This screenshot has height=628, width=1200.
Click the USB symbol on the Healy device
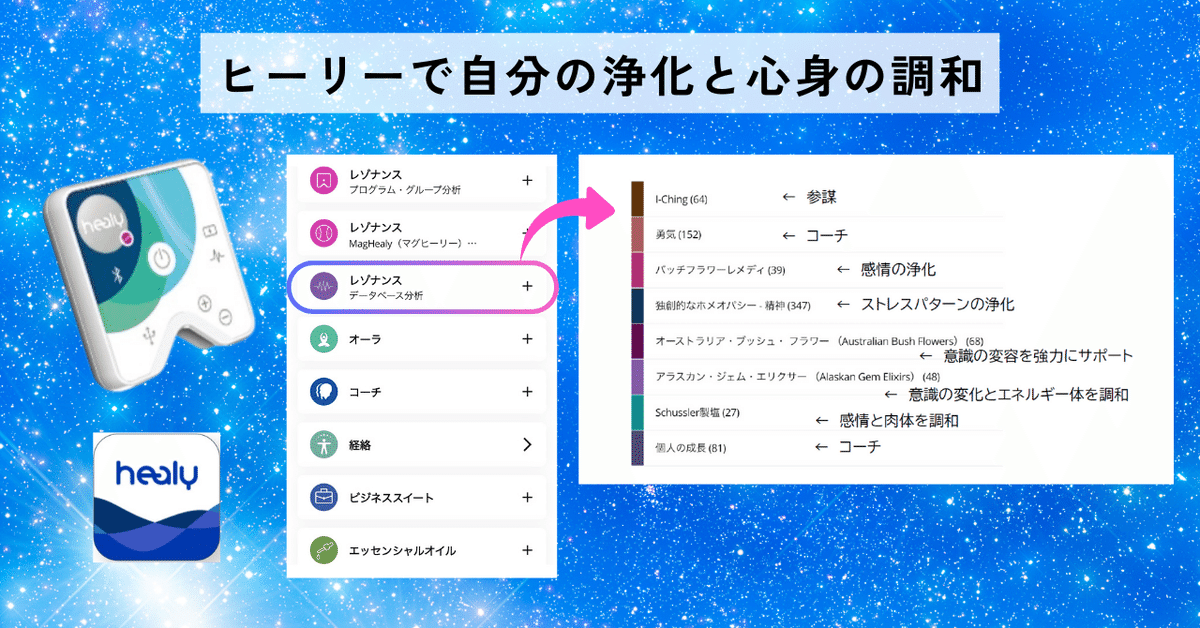pyautogui.click(x=148, y=337)
